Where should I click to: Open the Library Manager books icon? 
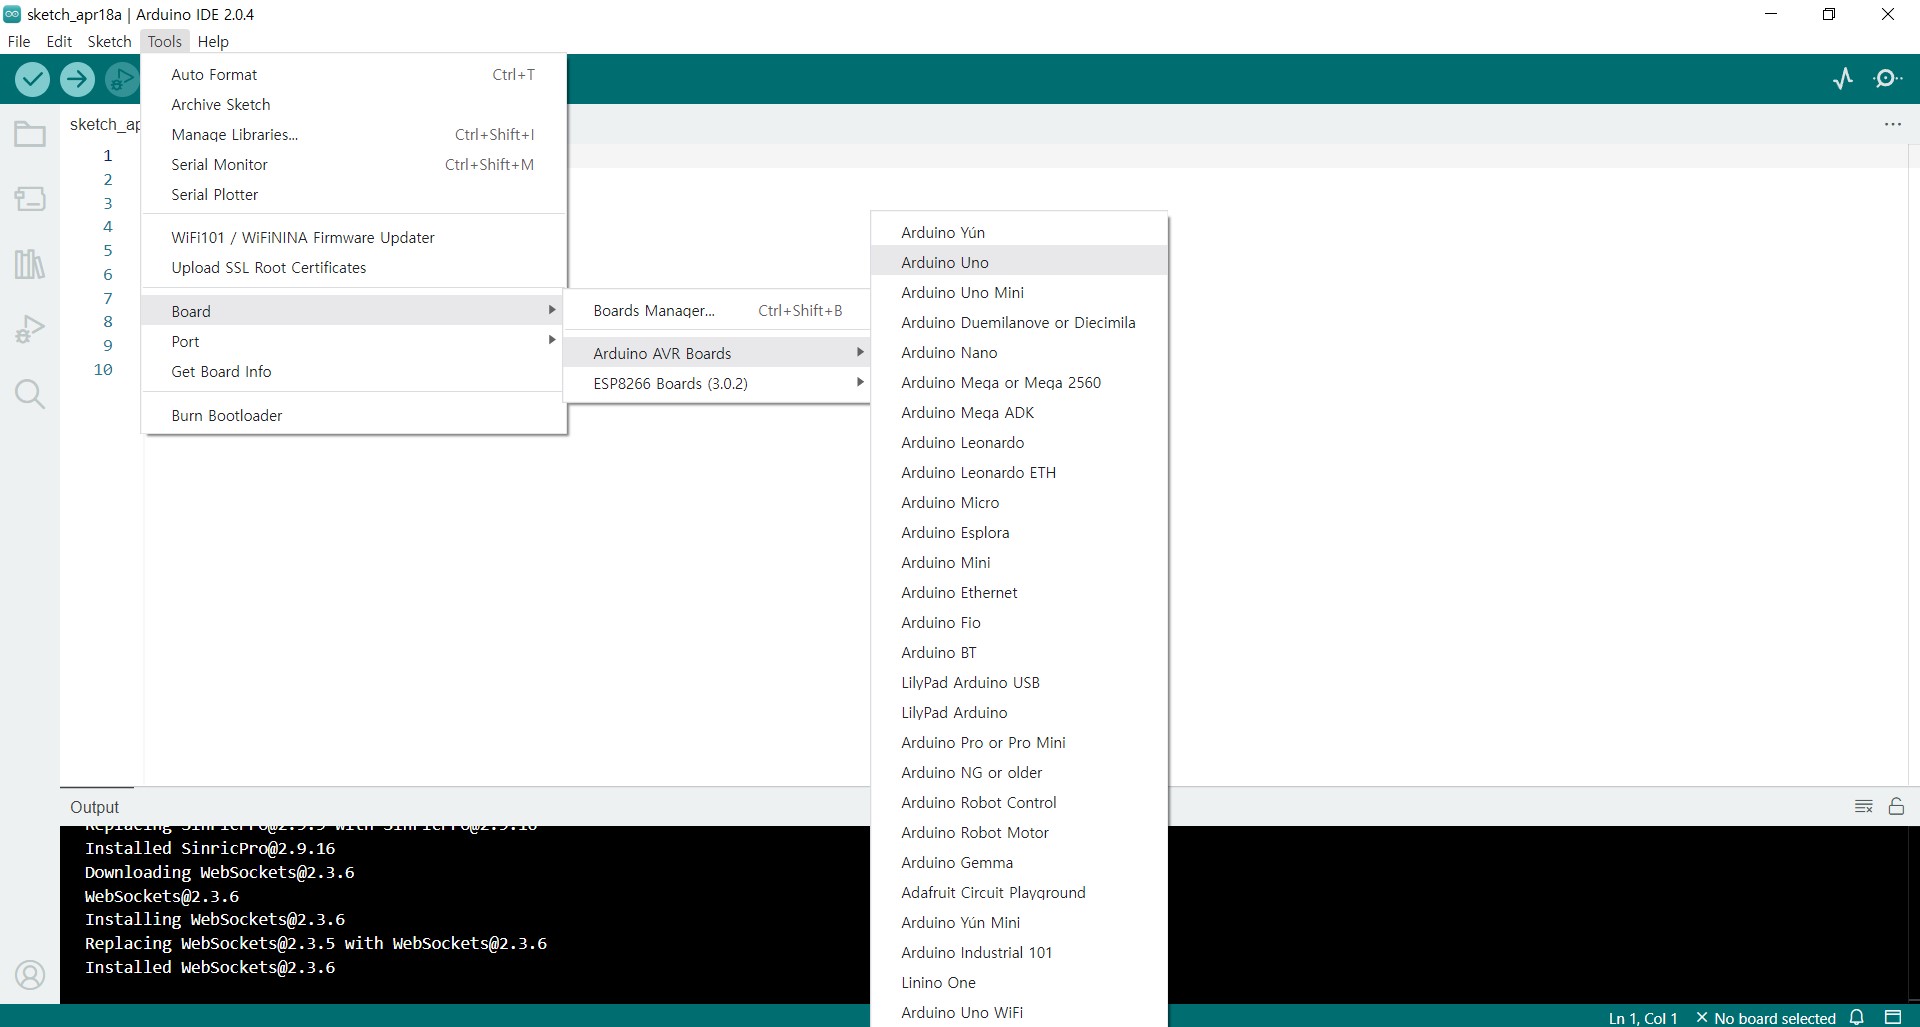pos(30,264)
